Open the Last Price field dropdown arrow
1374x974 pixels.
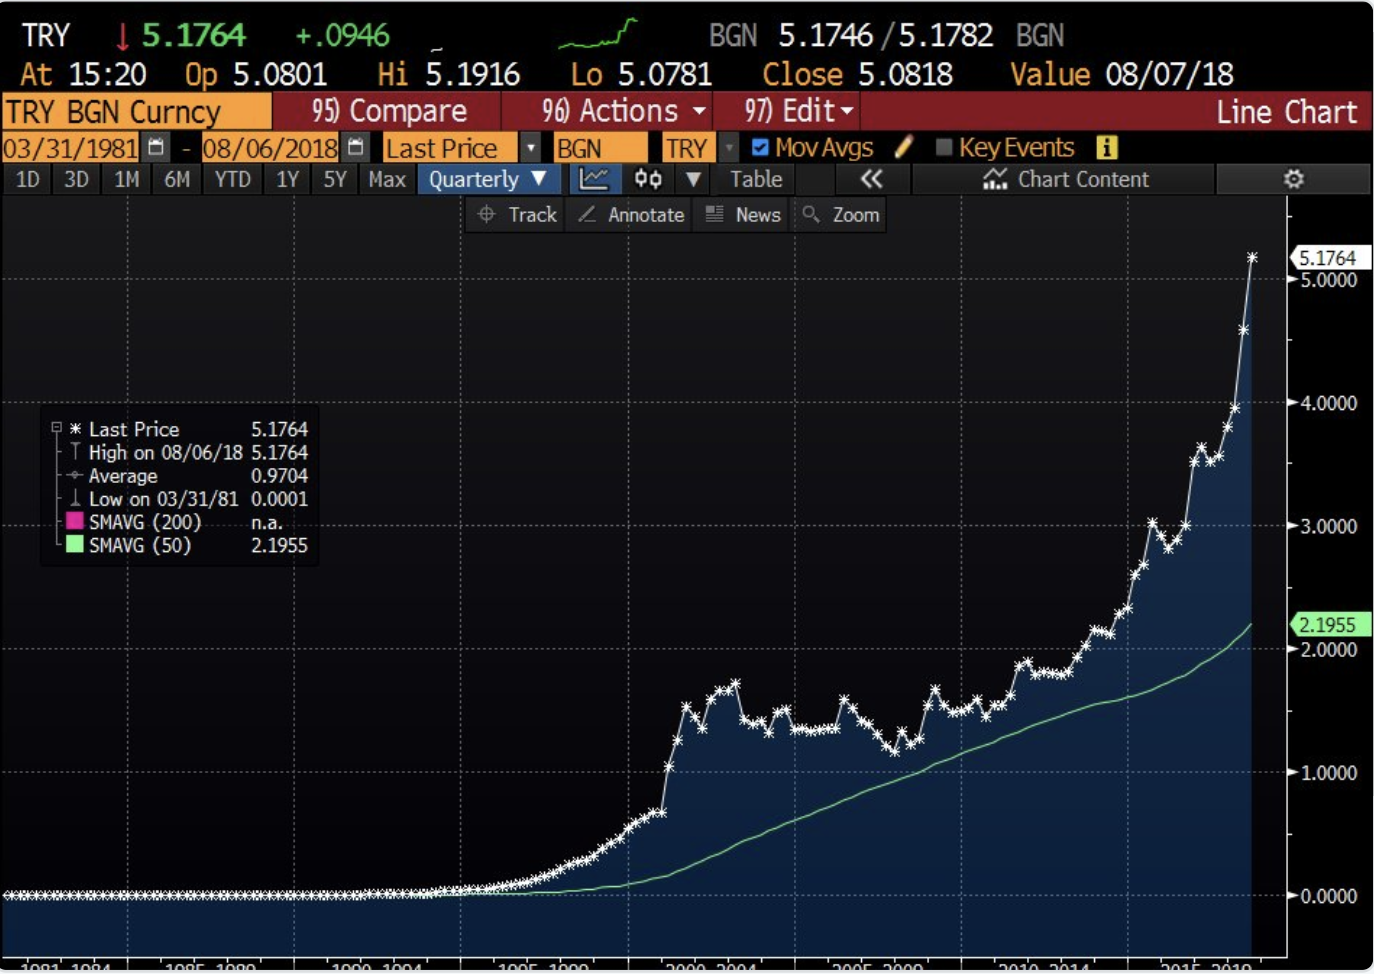pos(531,148)
